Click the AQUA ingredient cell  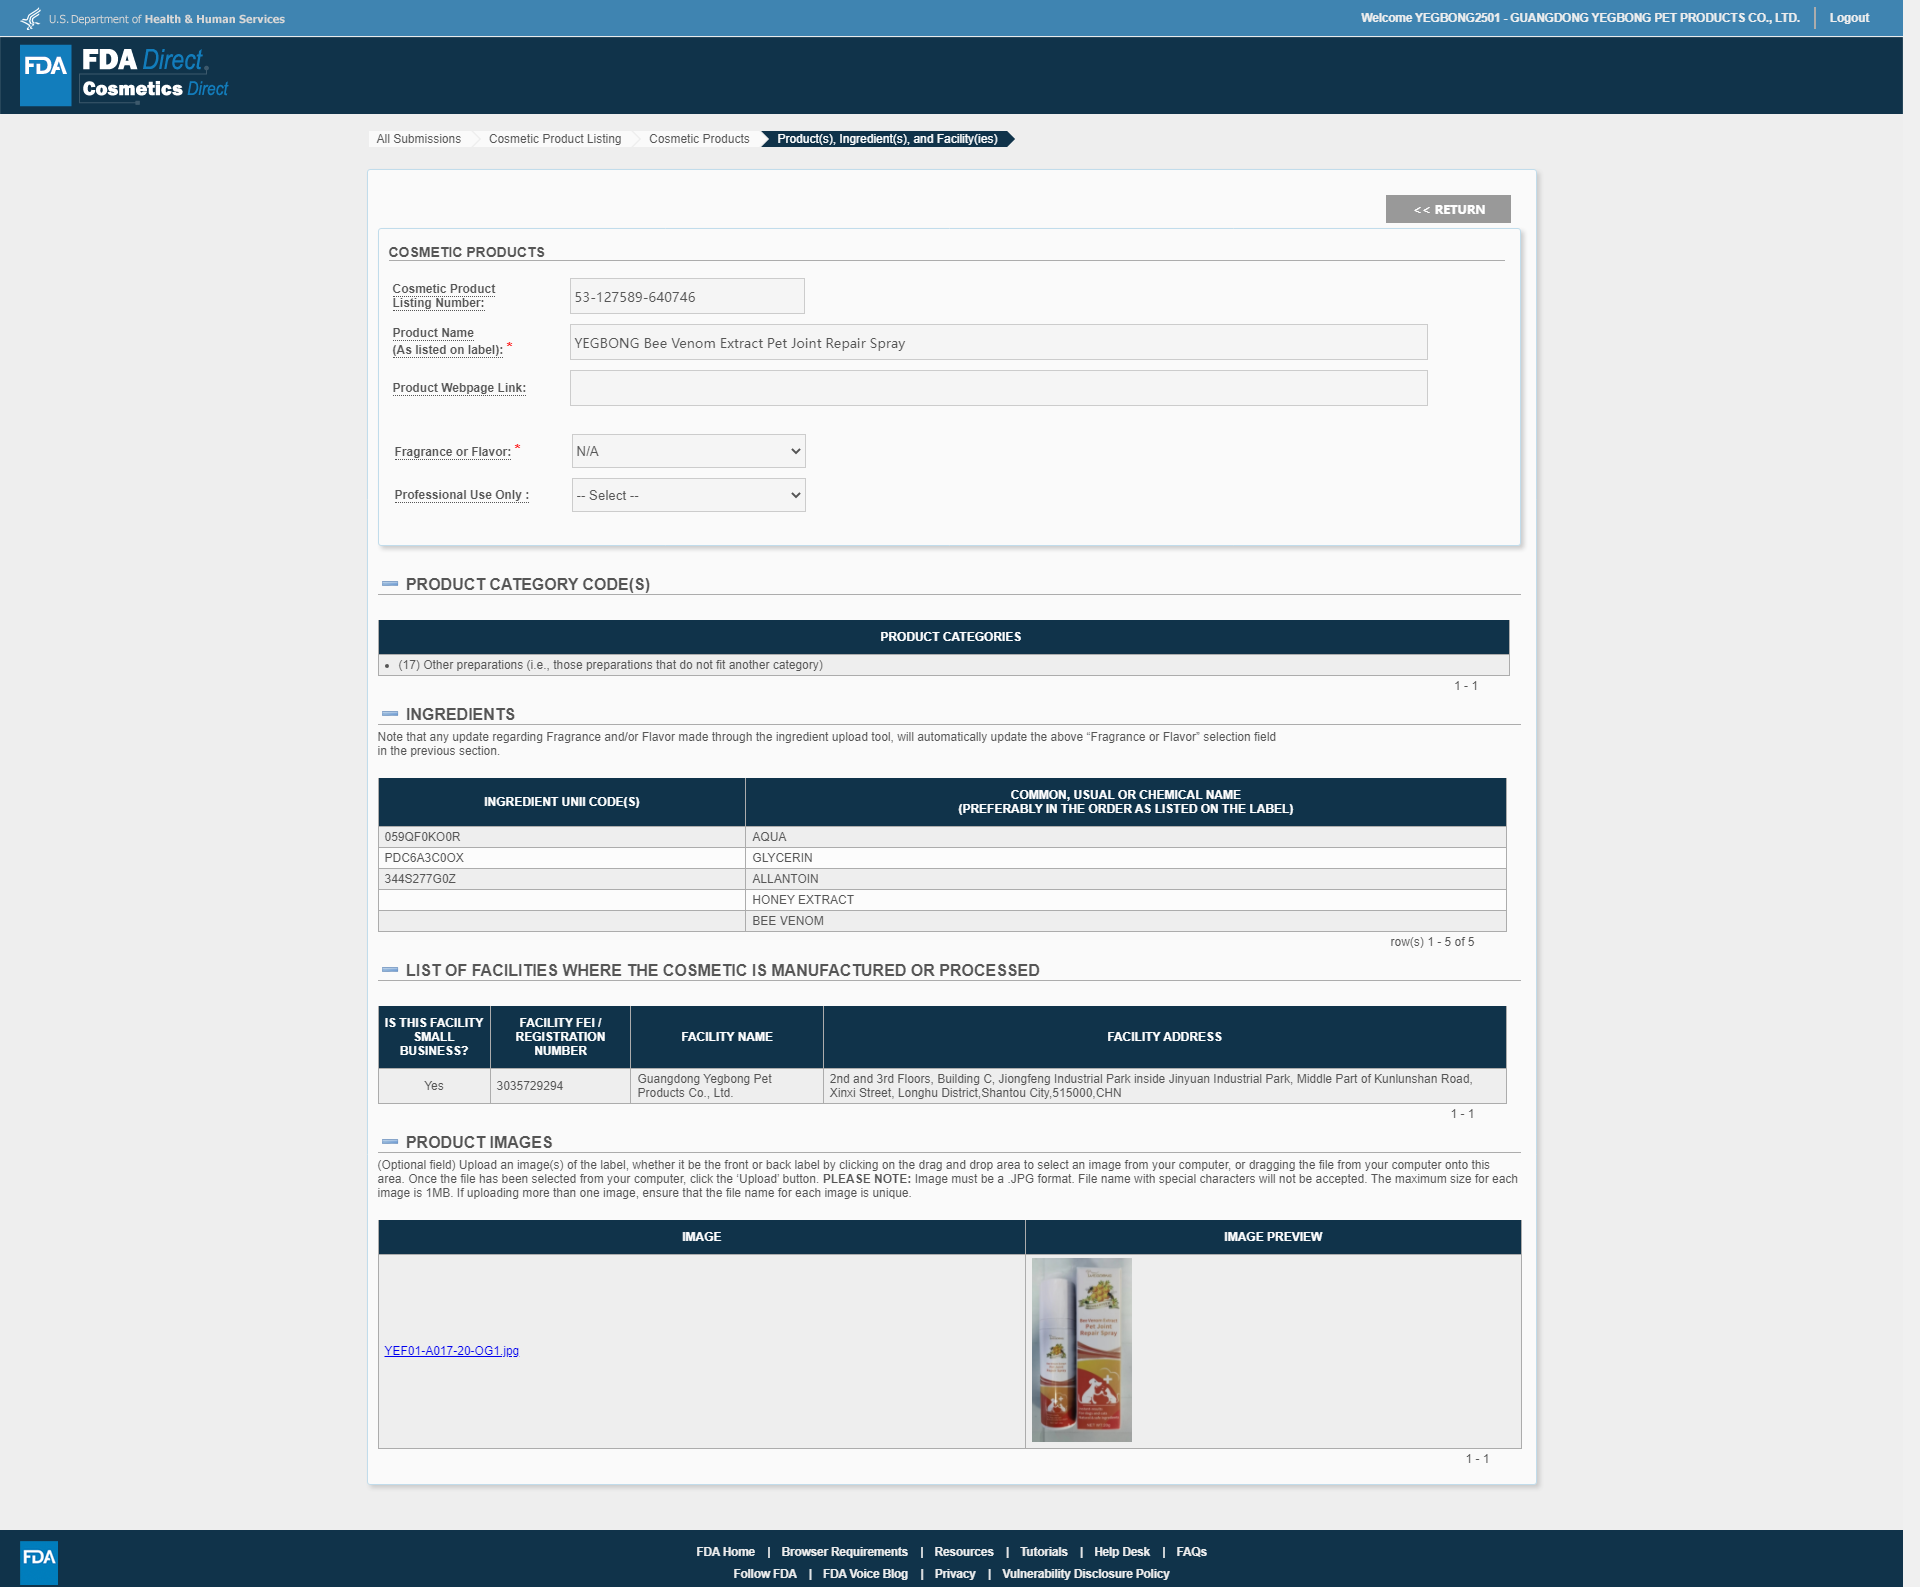point(1125,837)
